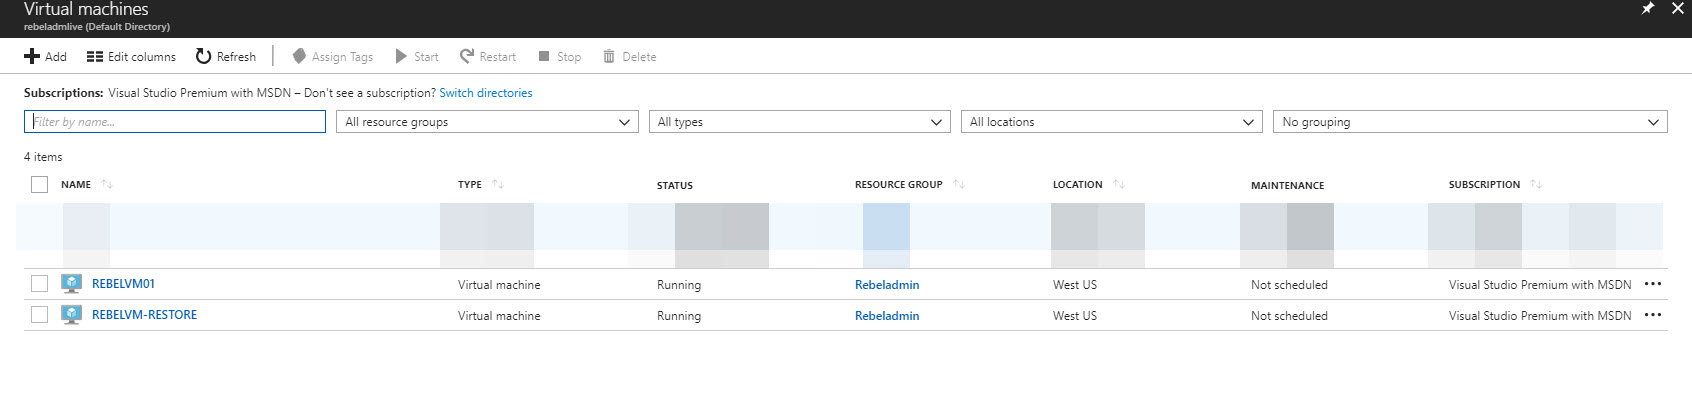Focus the Filter by name field
Screen dimensions: 1692x393
175,122
